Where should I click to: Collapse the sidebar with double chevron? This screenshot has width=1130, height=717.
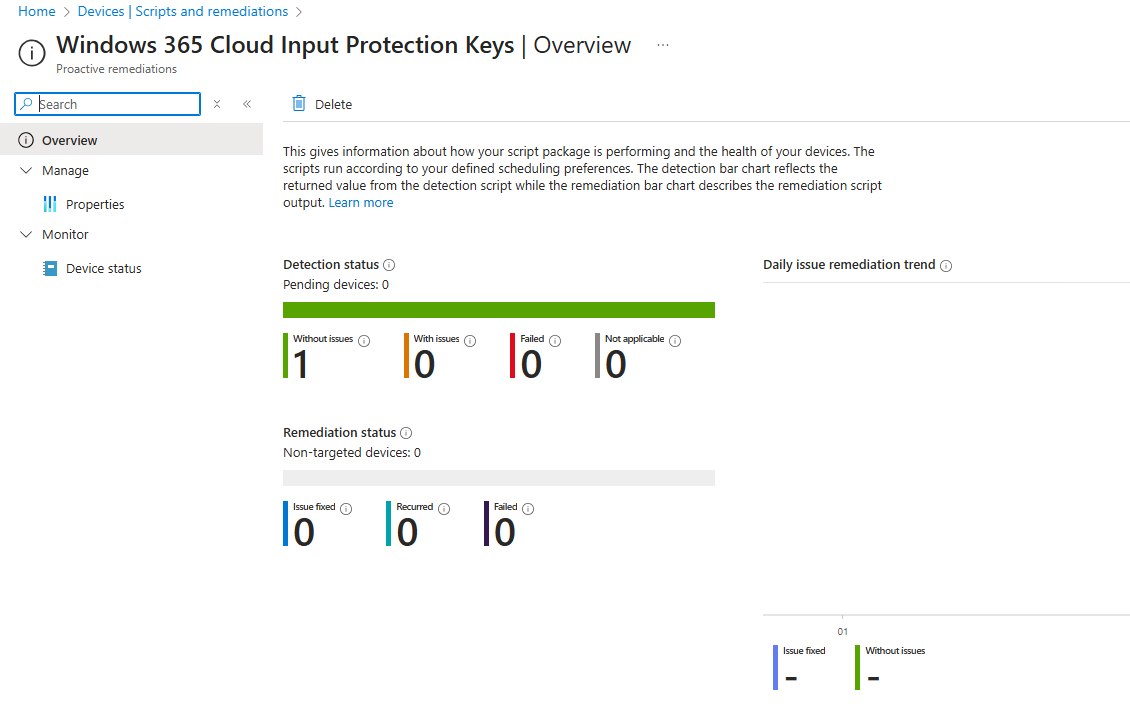pyautogui.click(x=247, y=104)
